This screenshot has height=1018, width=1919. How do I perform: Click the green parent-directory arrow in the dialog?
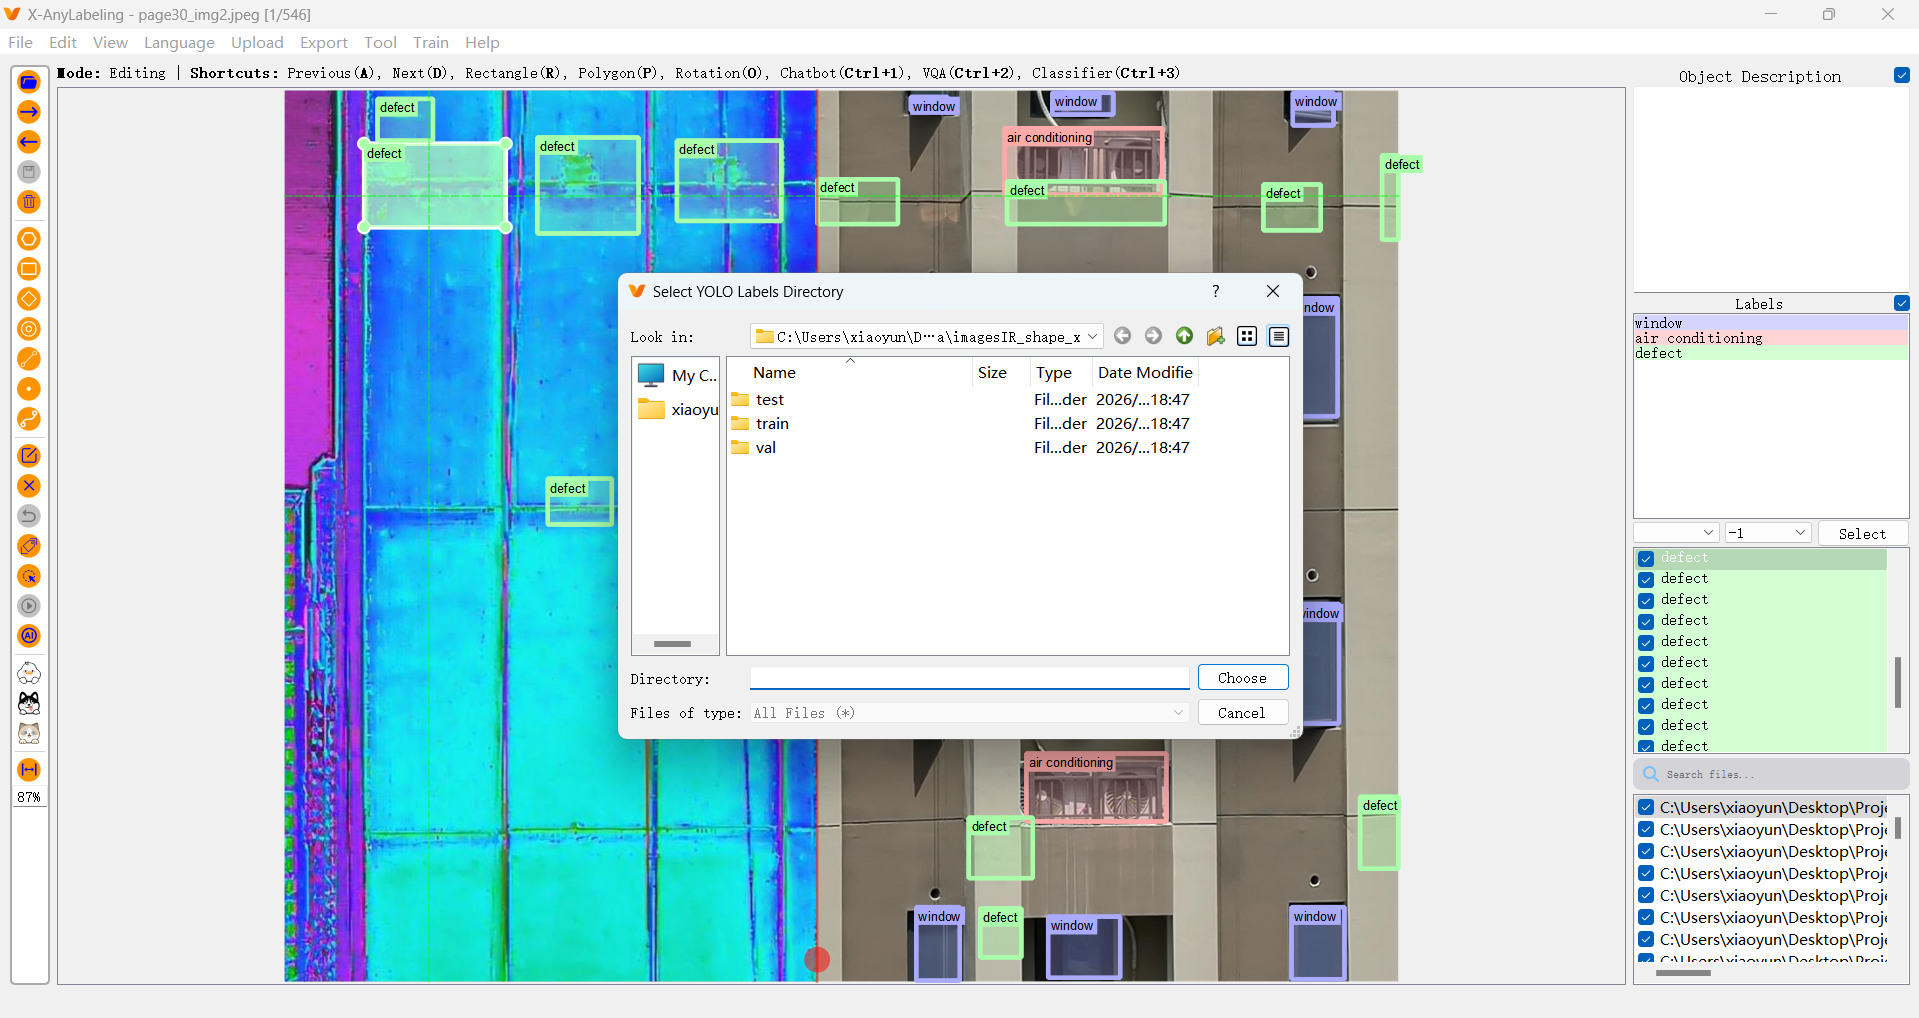coord(1185,336)
